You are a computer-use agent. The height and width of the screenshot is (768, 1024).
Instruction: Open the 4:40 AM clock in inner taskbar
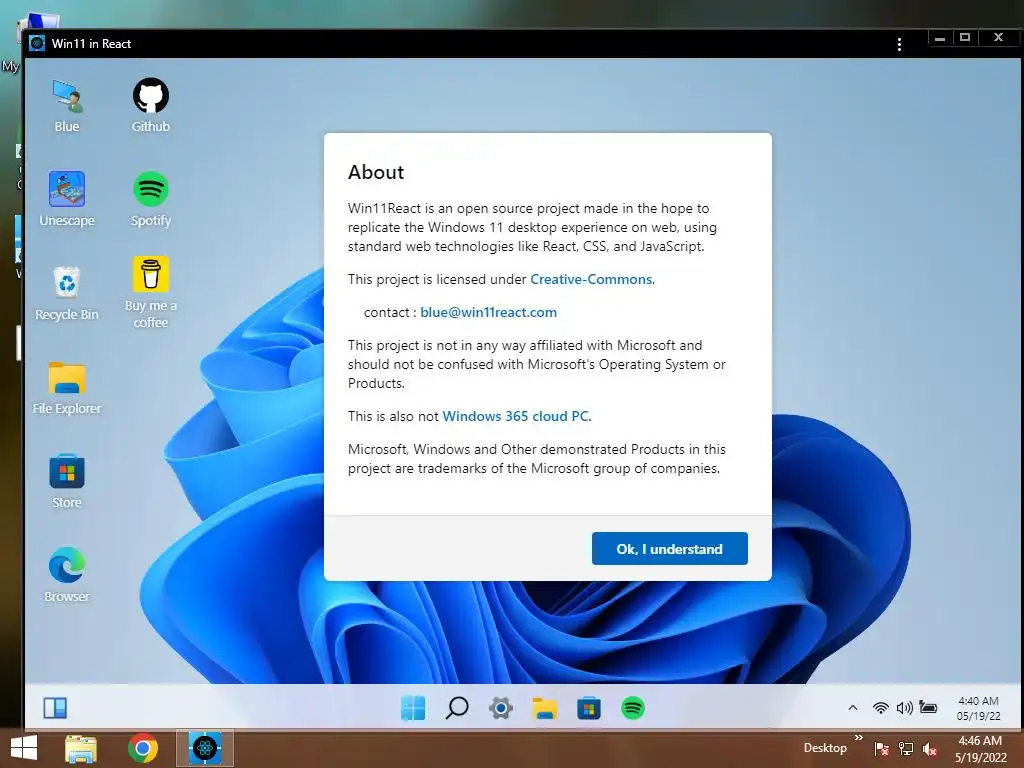pyautogui.click(x=978, y=709)
